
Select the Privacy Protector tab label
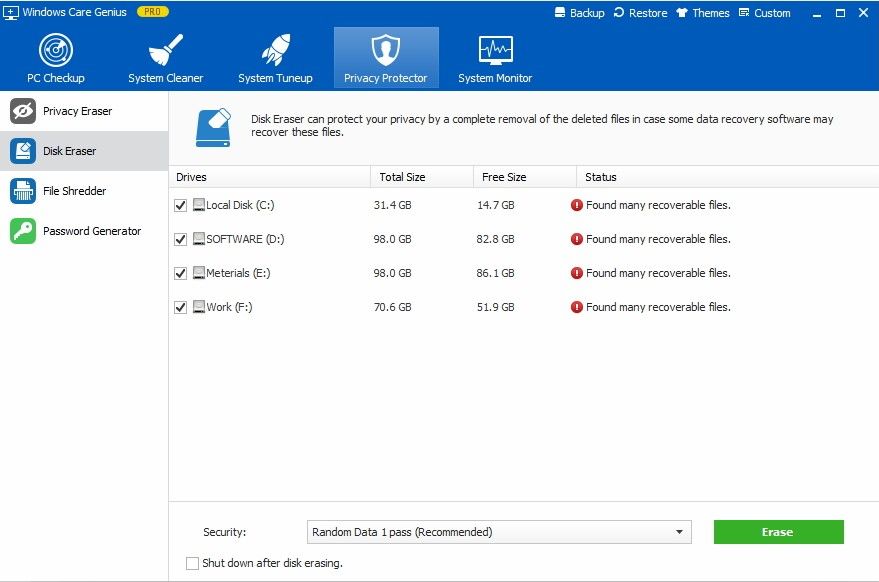tap(386, 78)
